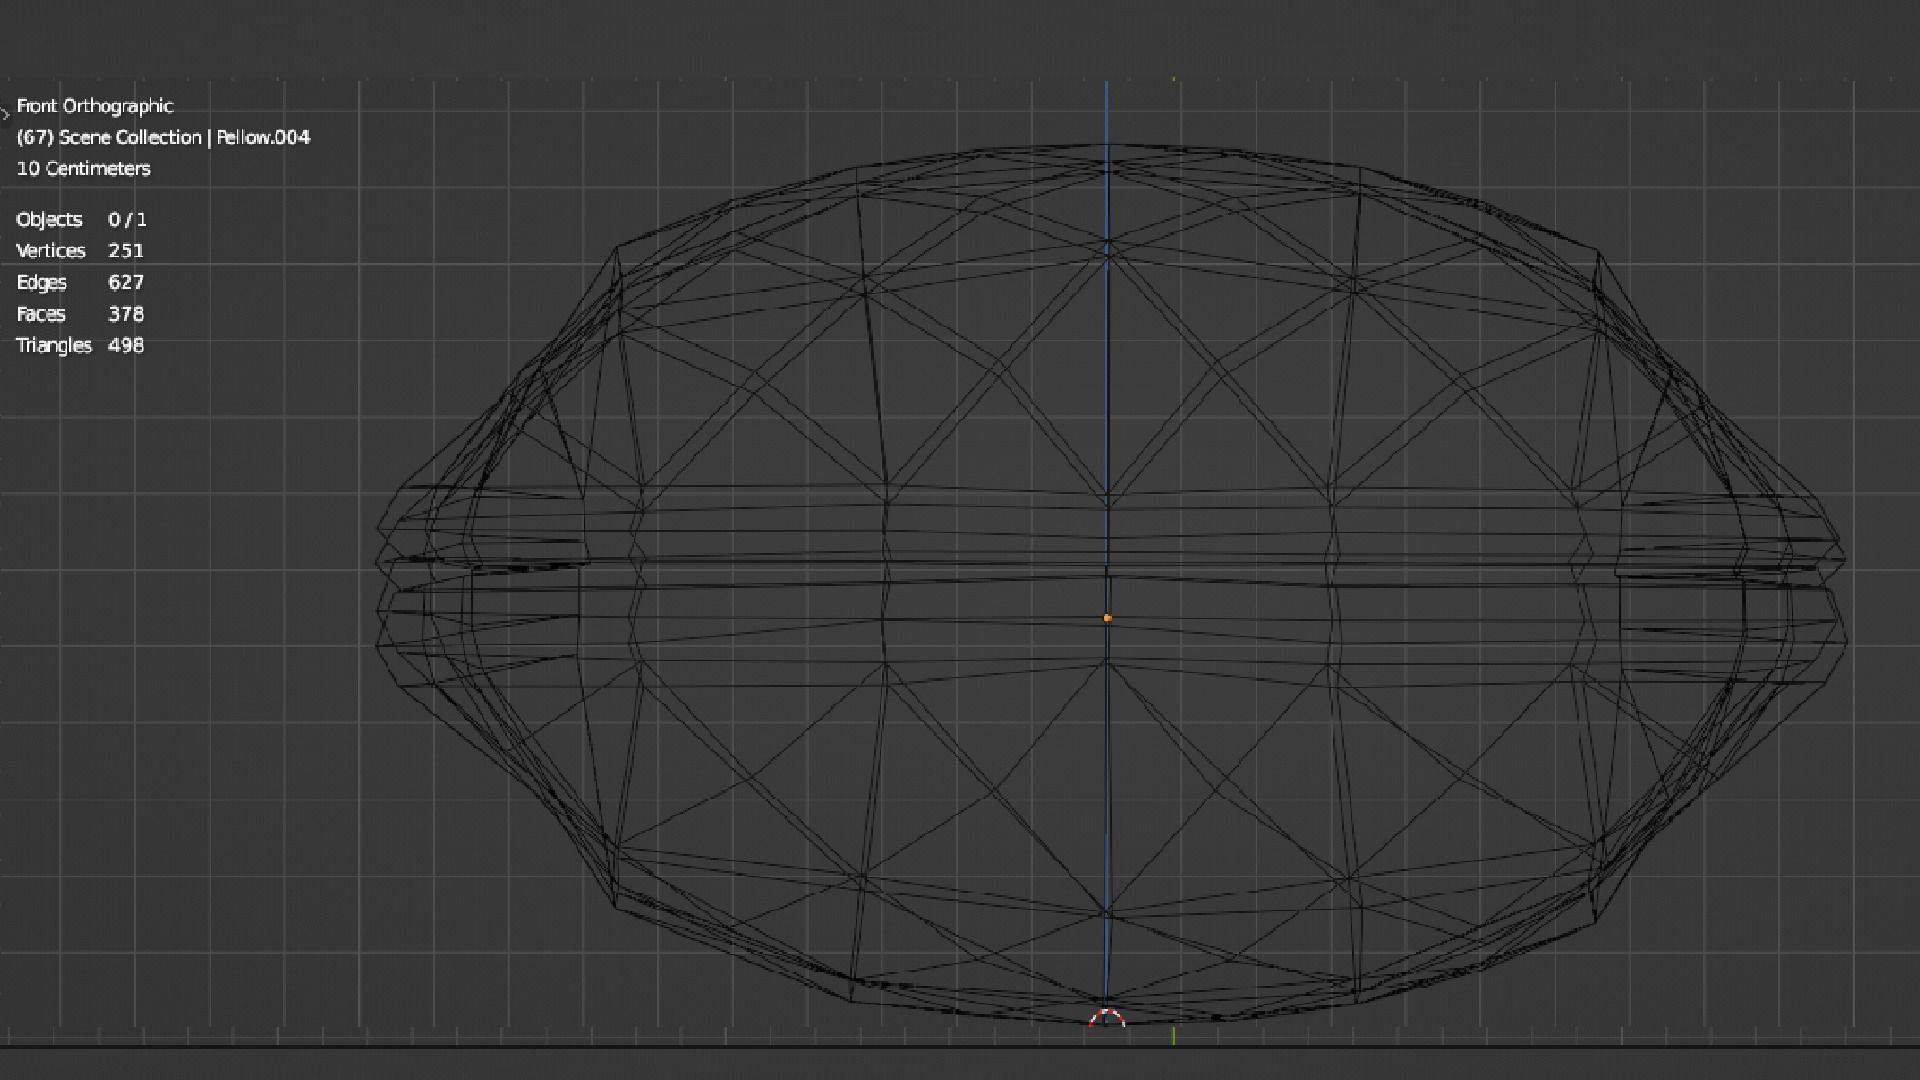Click the dark area divider below the viewport

960,1045
